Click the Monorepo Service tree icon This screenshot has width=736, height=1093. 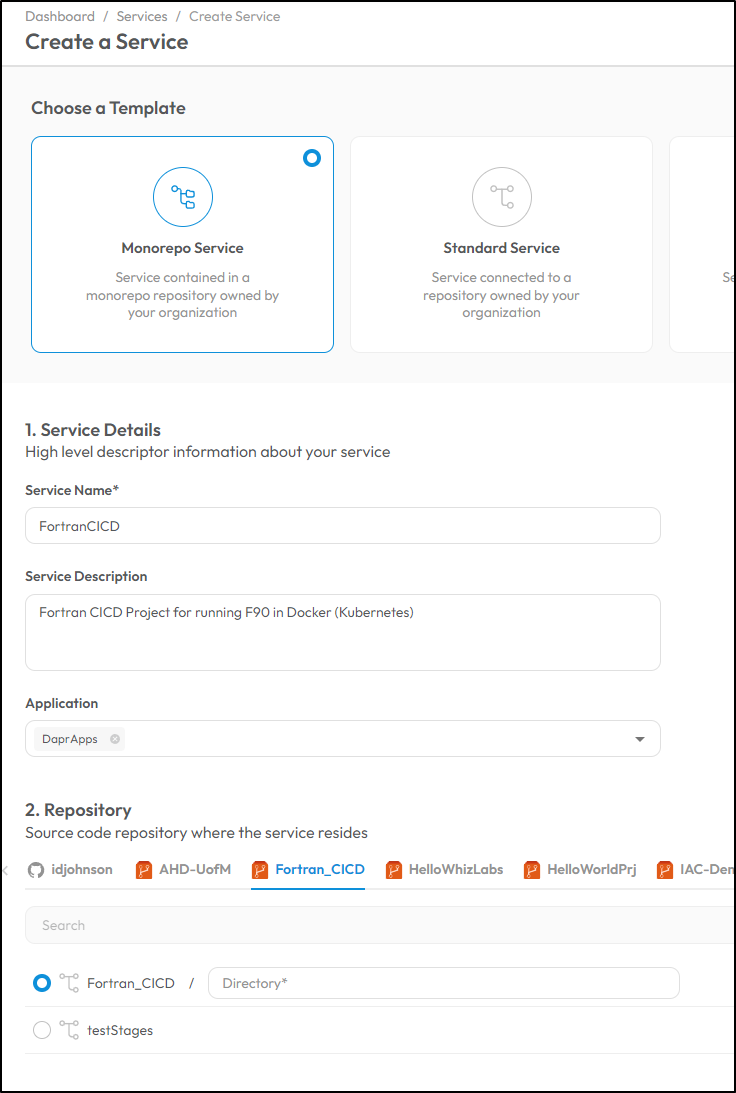183,197
